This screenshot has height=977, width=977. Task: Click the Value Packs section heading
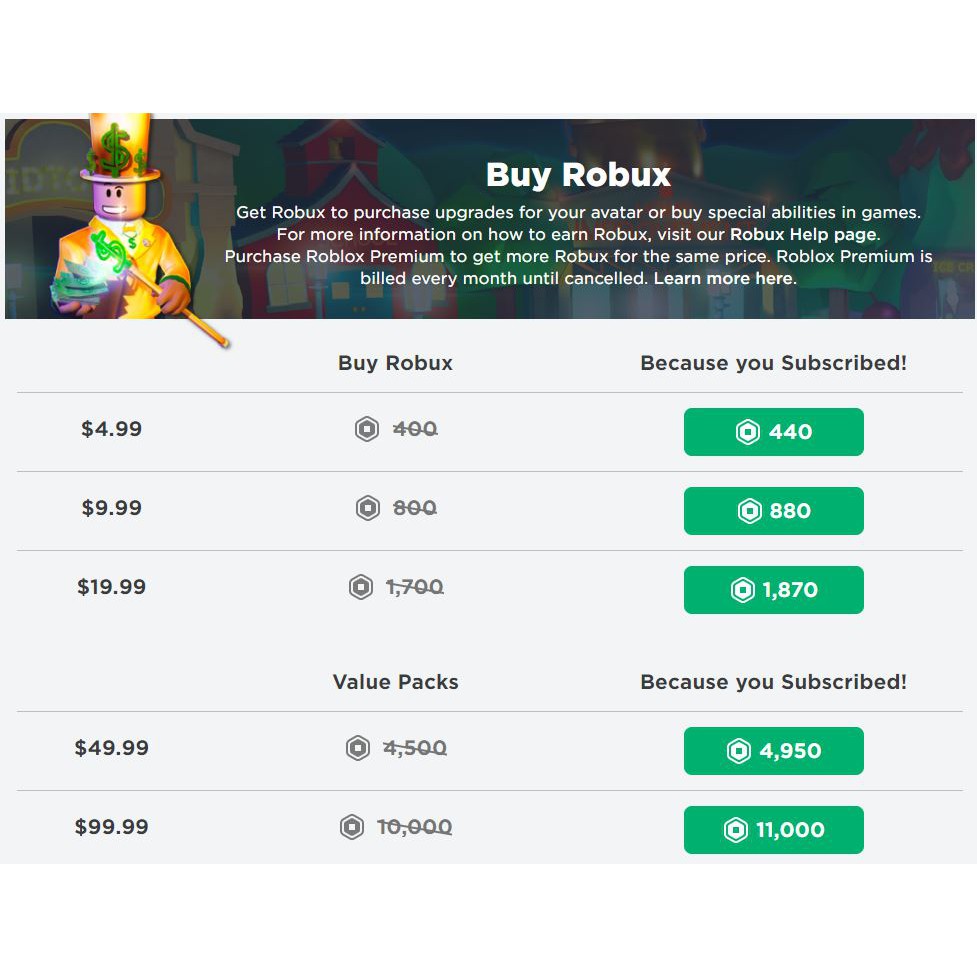[395, 682]
